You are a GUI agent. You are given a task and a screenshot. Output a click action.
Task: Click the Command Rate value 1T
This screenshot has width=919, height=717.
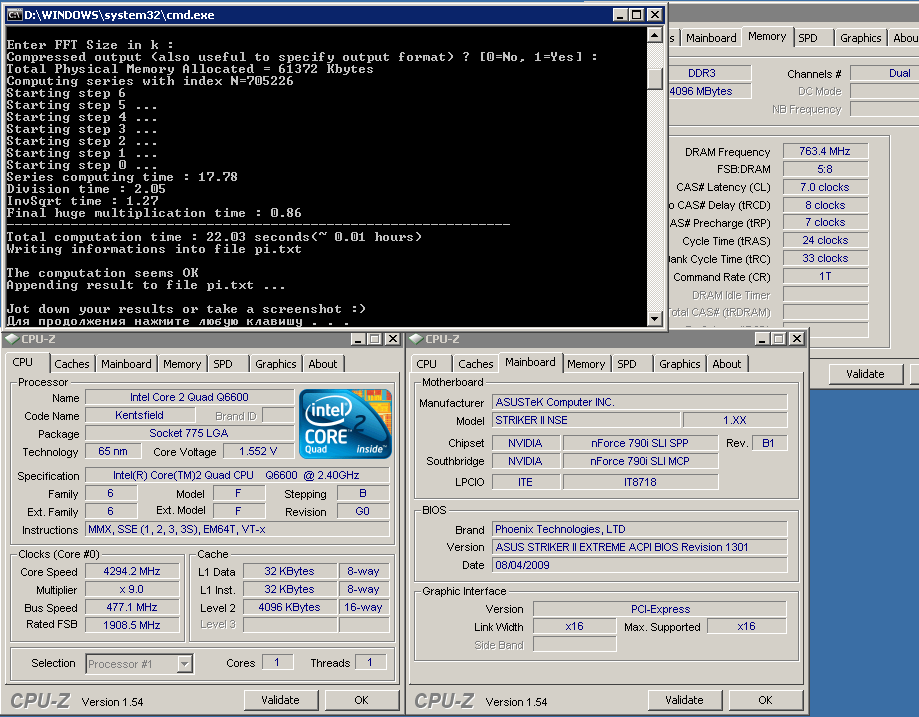click(825, 276)
